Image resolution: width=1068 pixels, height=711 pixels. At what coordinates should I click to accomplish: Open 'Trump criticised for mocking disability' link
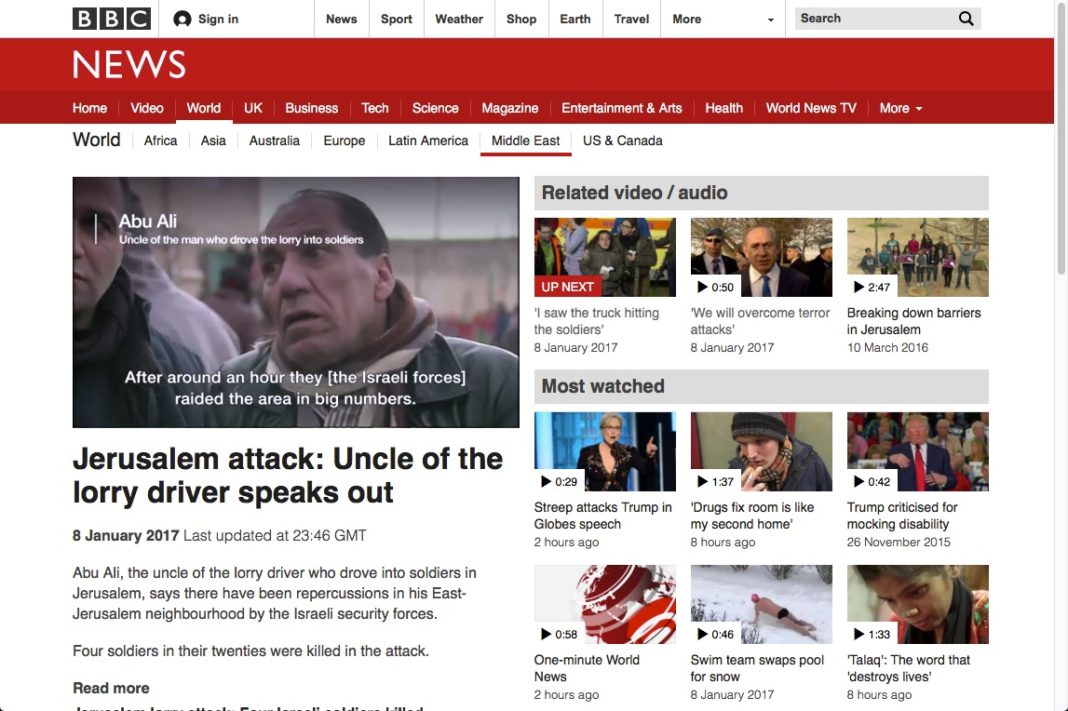[902, 516]
